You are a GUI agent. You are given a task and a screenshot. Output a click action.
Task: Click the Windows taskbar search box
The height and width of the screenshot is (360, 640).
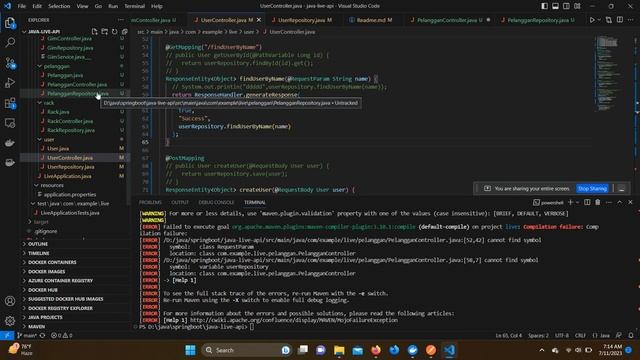(x=246, y=350)
